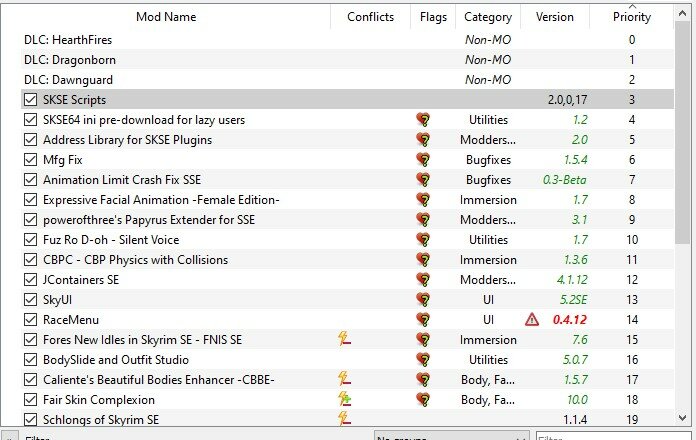
Task: Click the 0.3-Beta version cell
Action: click(564, 180)
